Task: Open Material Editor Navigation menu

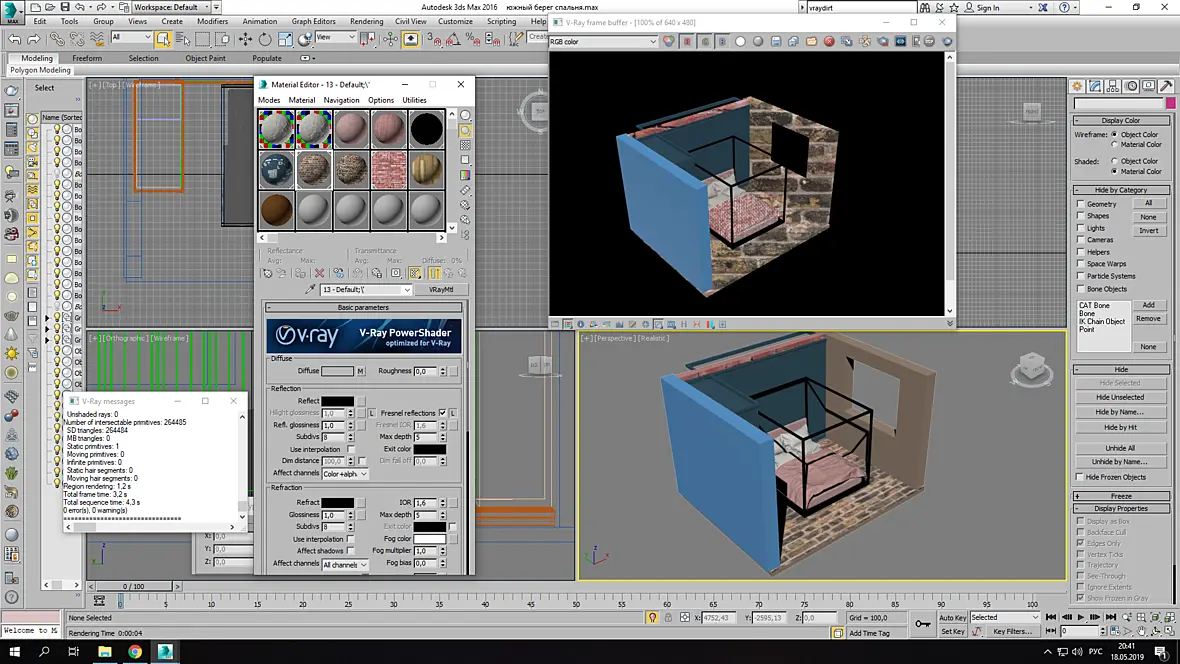Action: click(x=341, y=100)
